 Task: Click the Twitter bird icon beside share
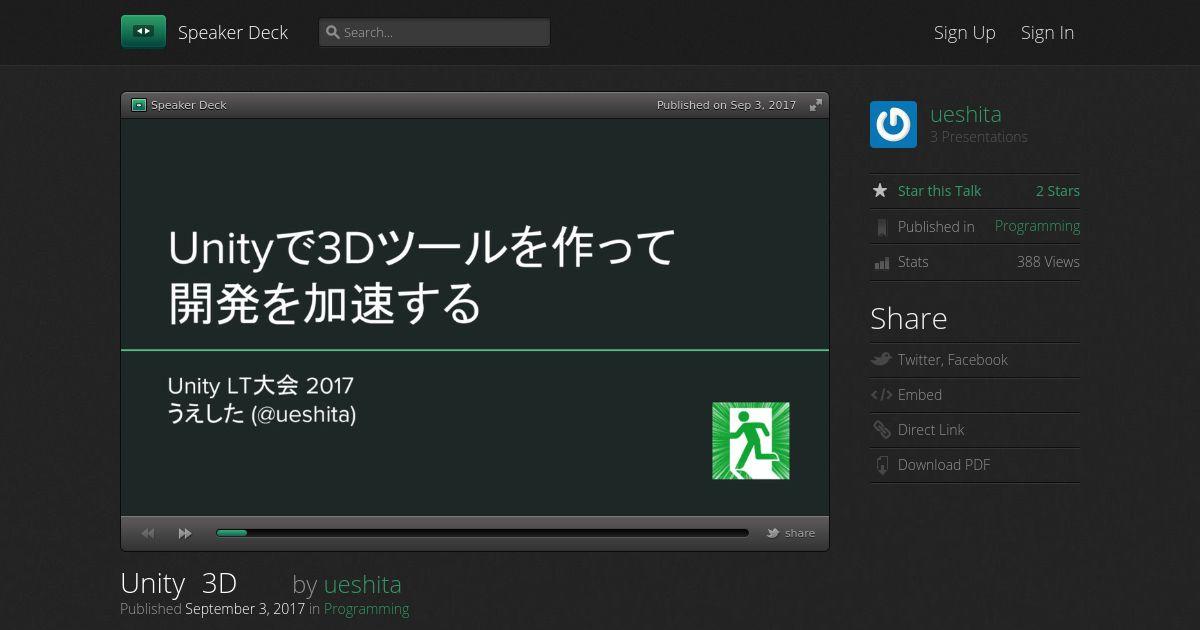pos(773,533)
